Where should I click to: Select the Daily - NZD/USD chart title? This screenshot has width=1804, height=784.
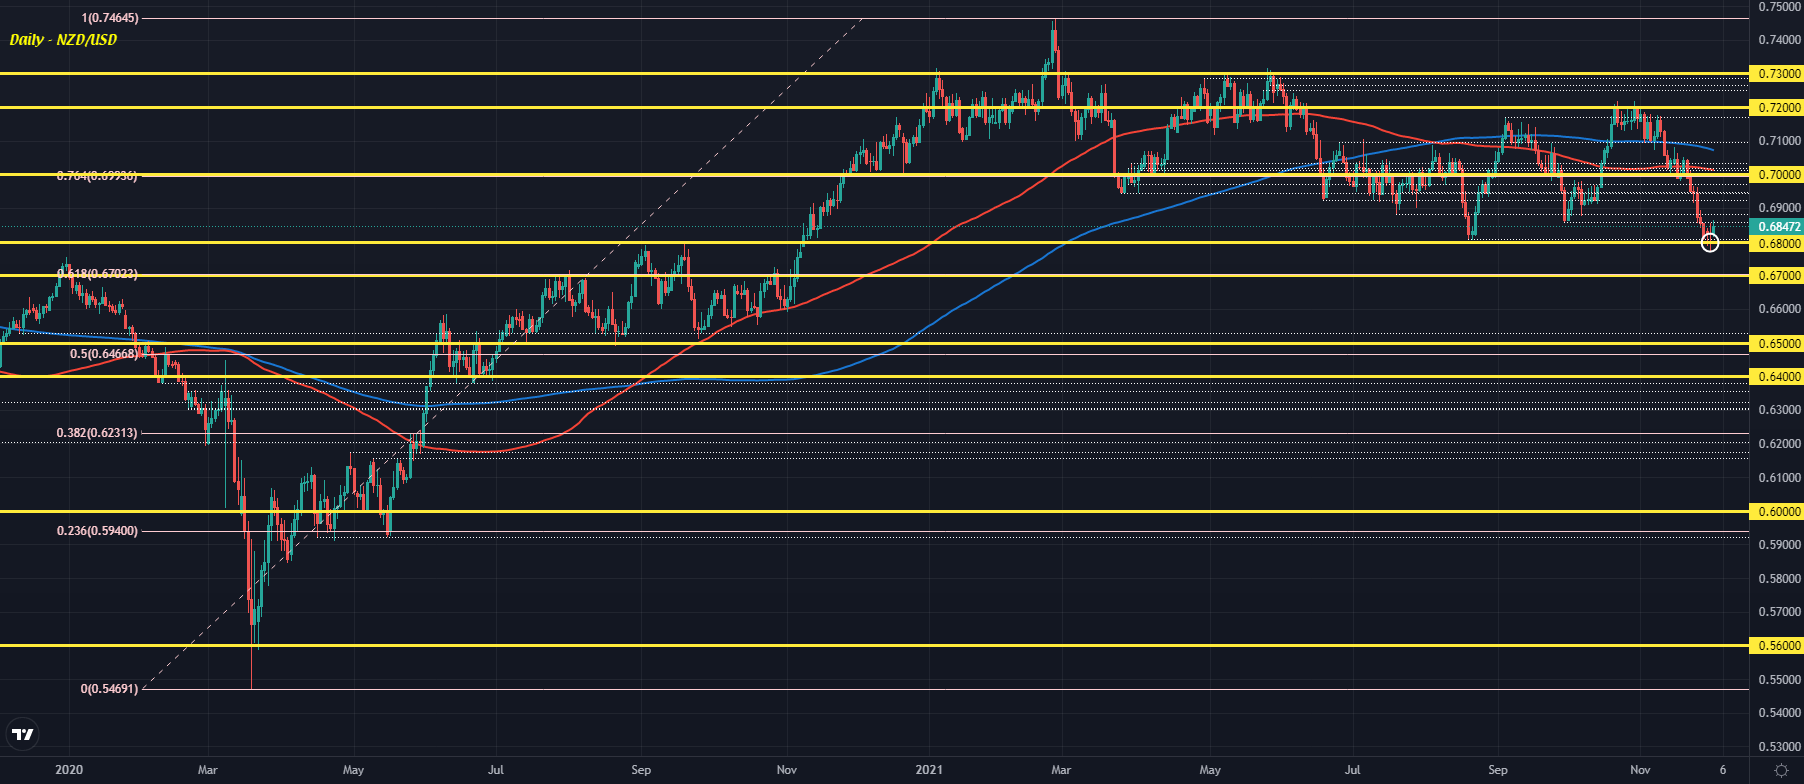point(63,40)
